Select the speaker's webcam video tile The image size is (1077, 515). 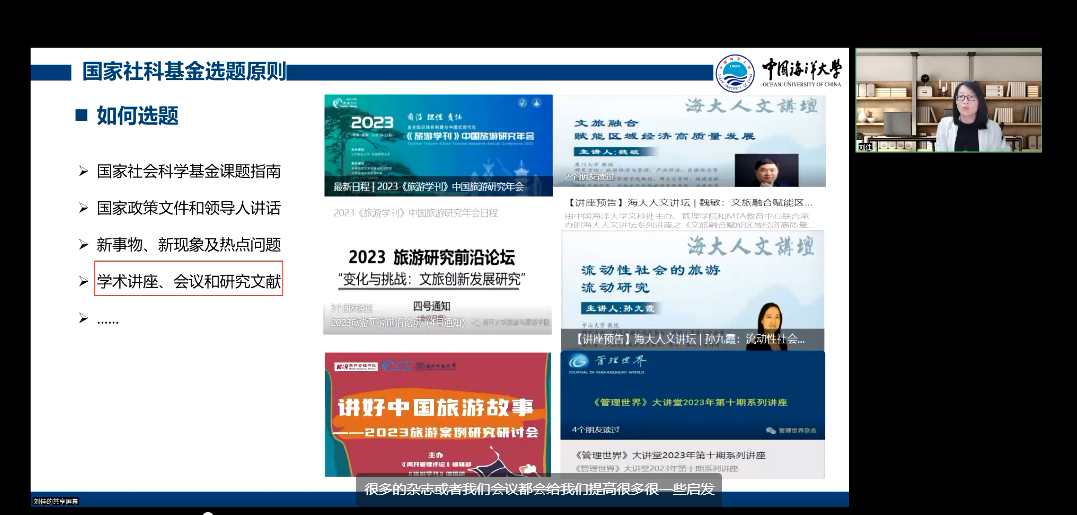(947, 100)
